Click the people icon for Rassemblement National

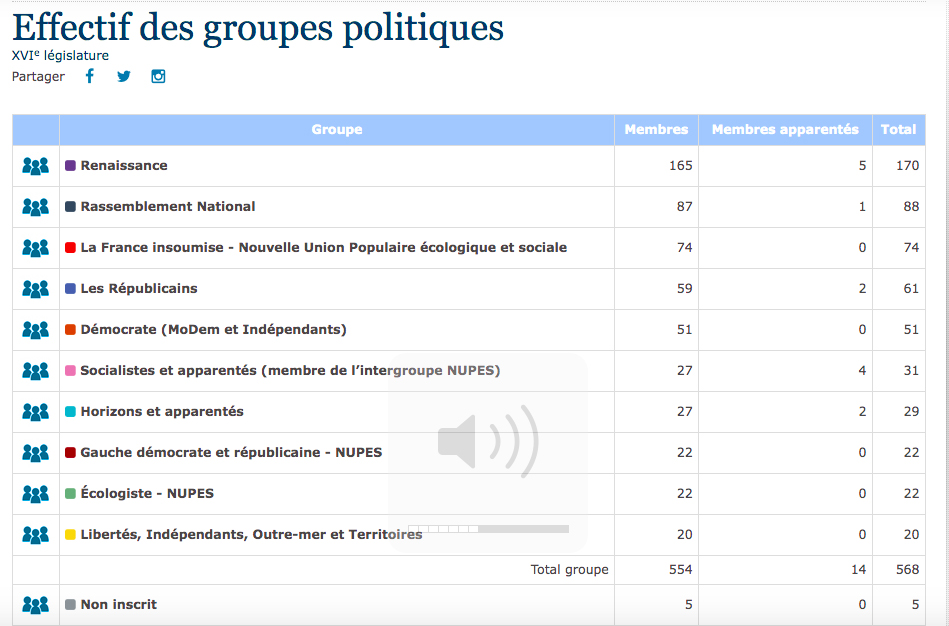pyautogui.click(x=36, y=207)
